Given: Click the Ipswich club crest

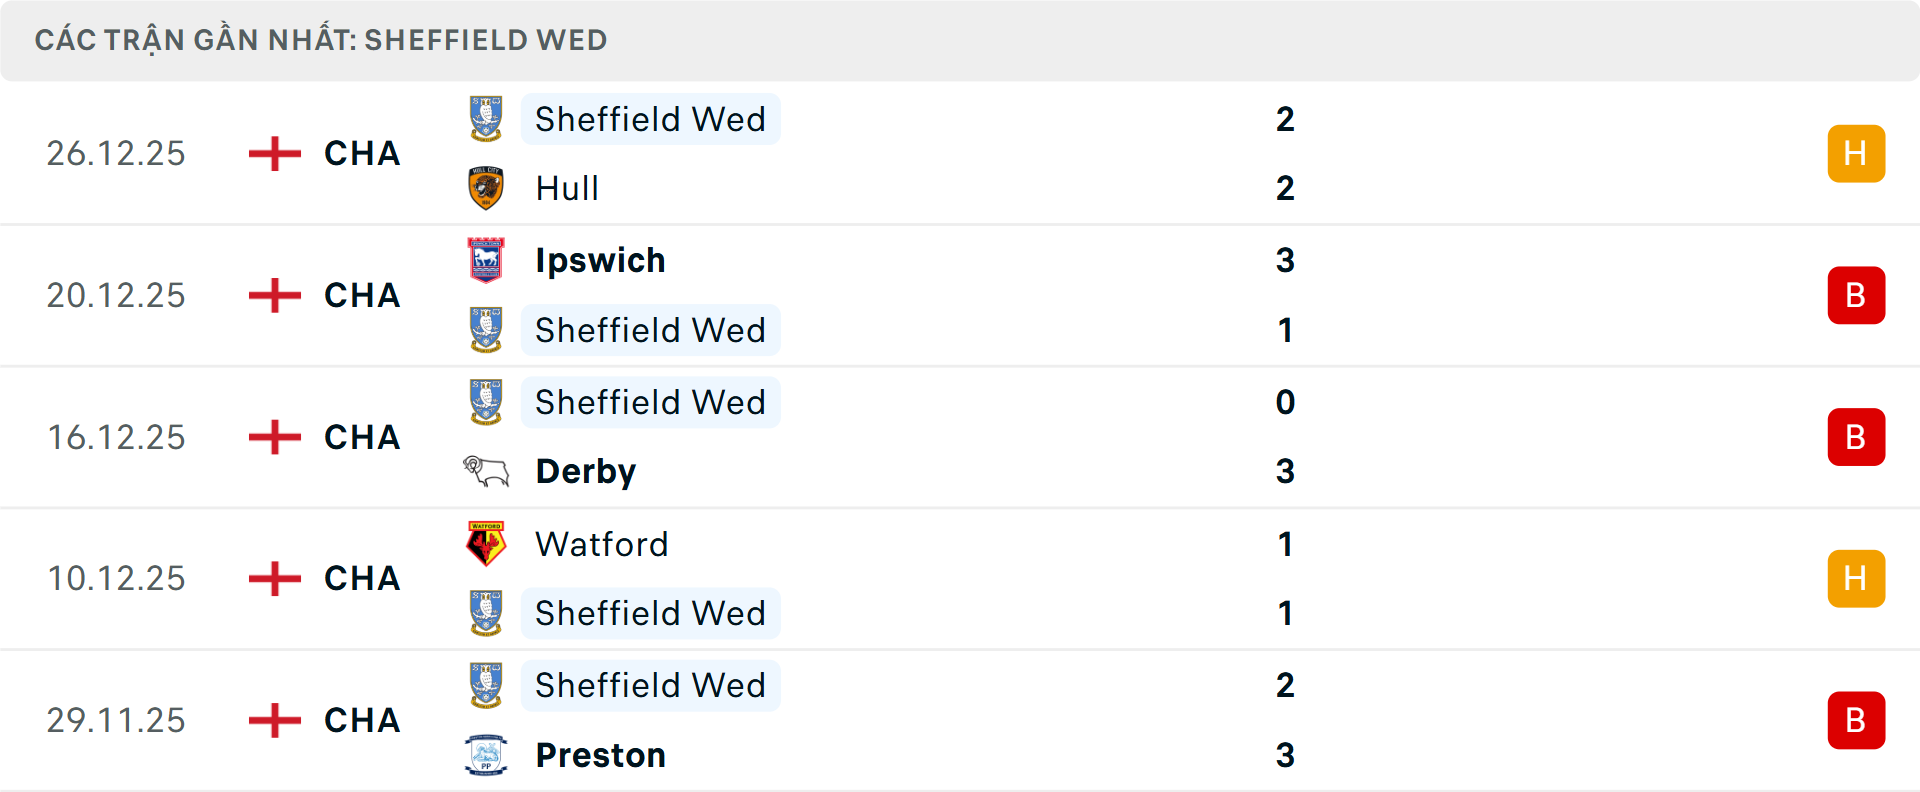Looking at the screenshot, I should pyautogui.click(x=487, y=260).
